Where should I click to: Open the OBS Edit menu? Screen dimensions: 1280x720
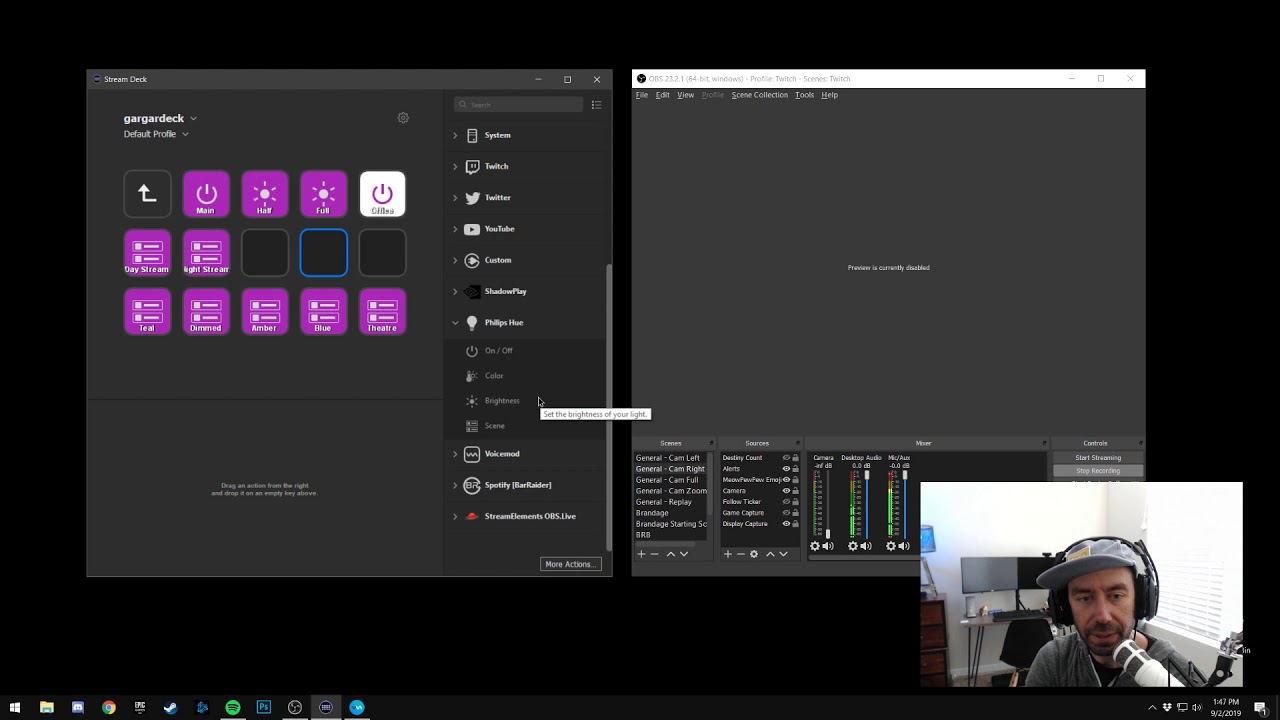(662, 95)
